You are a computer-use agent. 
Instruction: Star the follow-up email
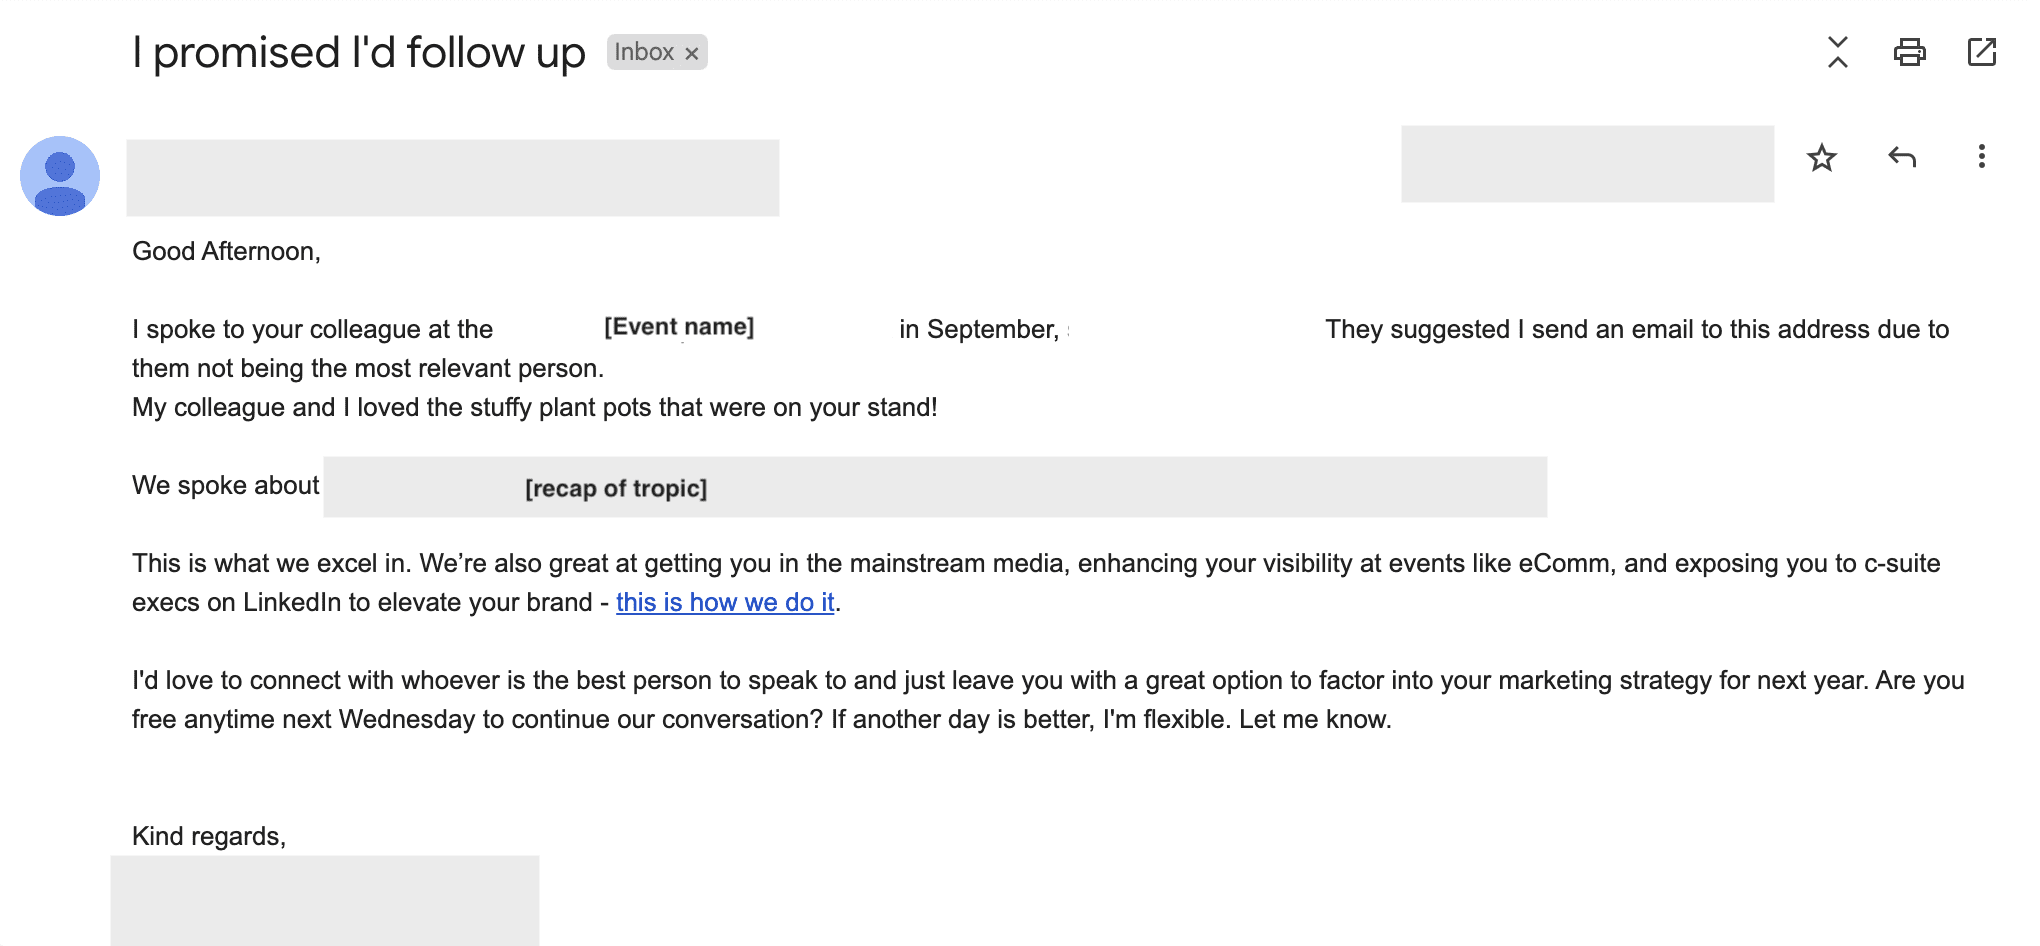[1822, 158]
